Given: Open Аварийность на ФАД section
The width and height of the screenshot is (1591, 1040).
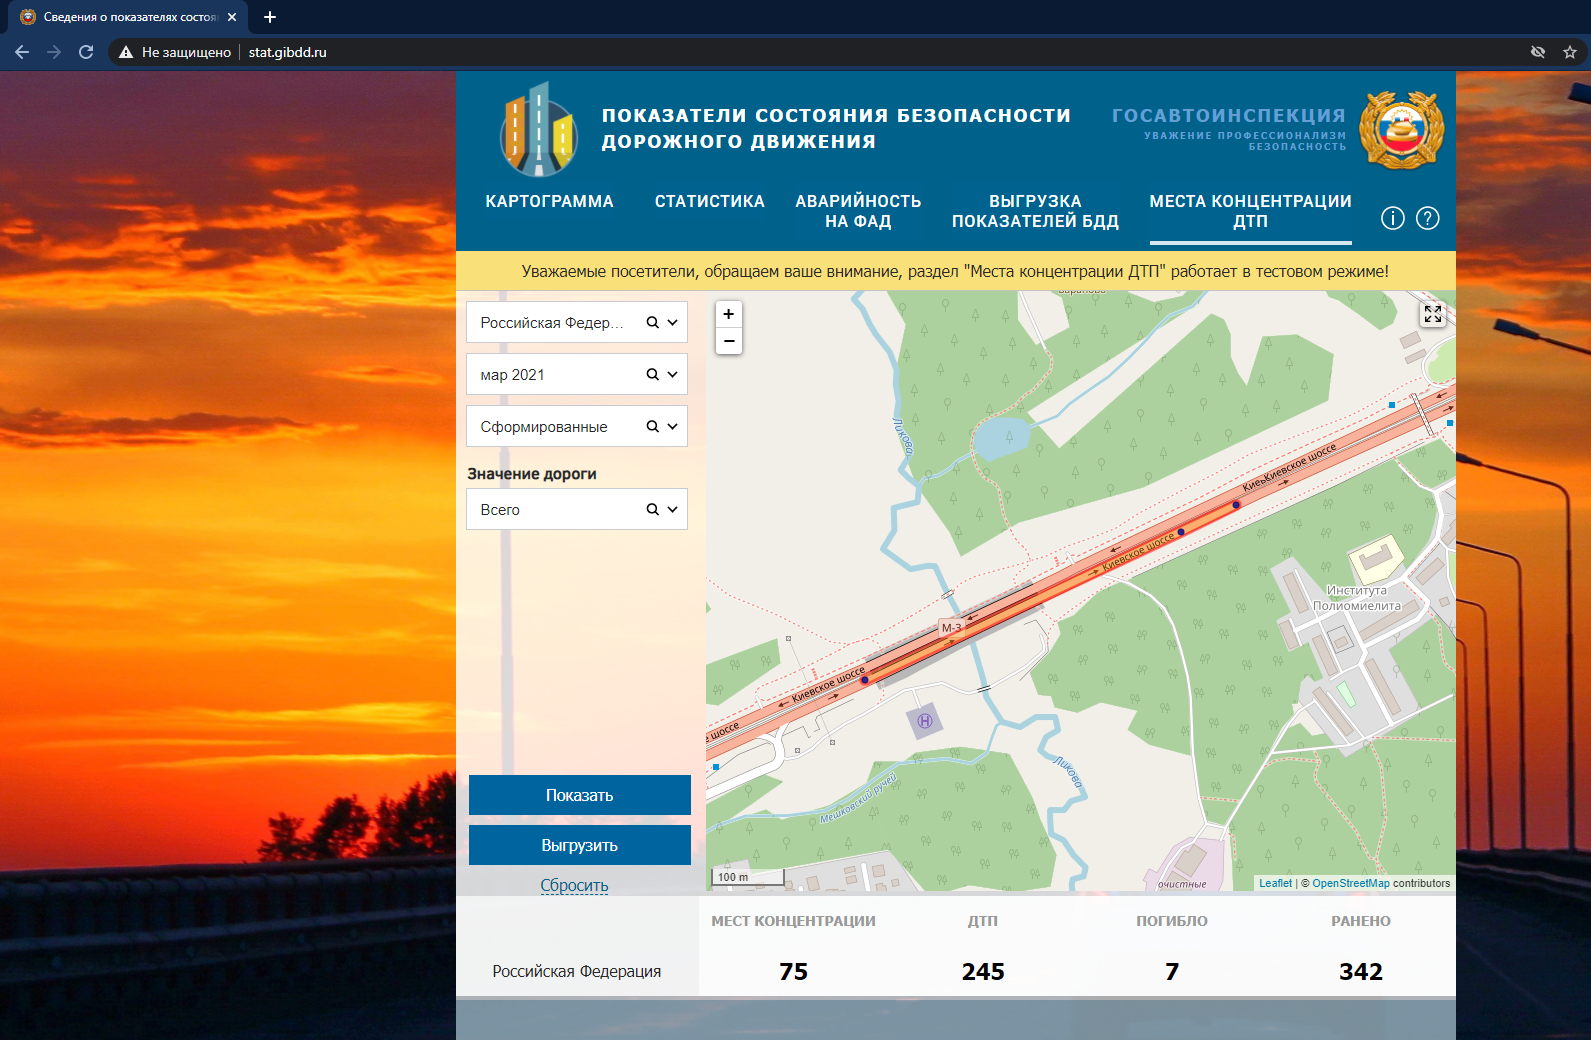Looking at the screenshot, I should (858, 211).
